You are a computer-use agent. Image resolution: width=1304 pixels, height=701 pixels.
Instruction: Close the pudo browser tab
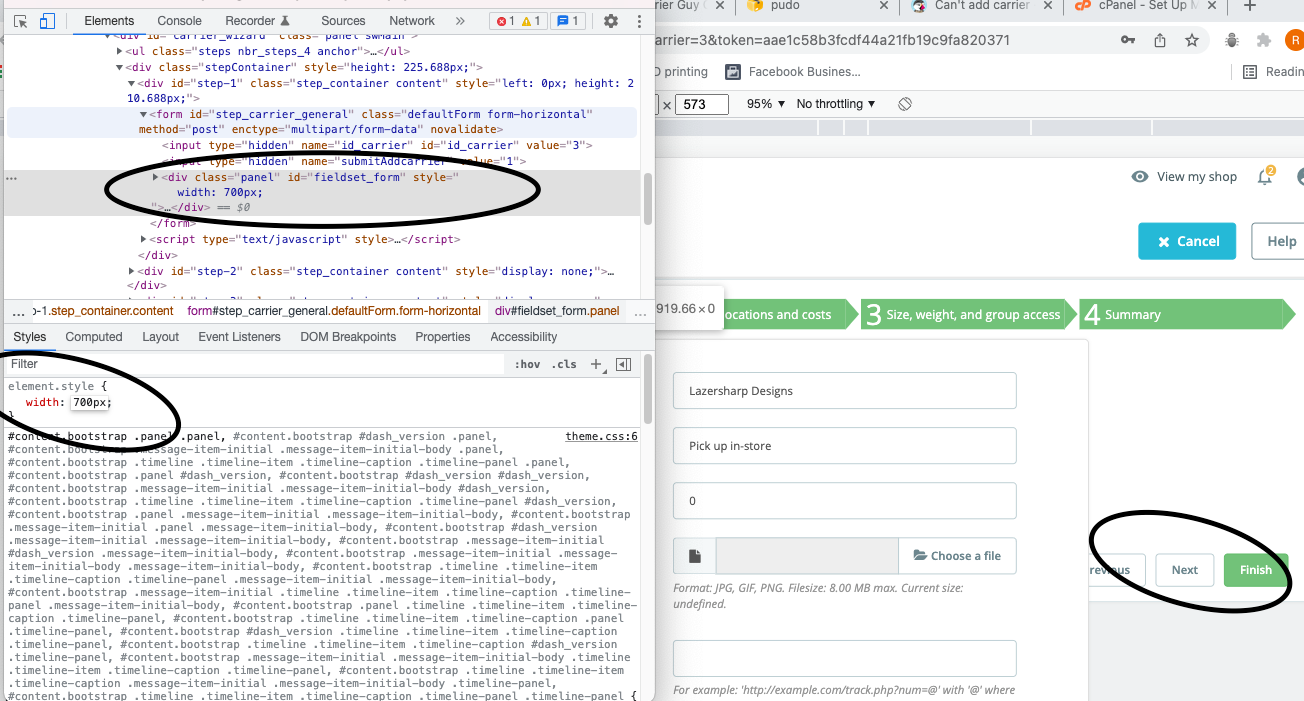[x=882, y=6]
